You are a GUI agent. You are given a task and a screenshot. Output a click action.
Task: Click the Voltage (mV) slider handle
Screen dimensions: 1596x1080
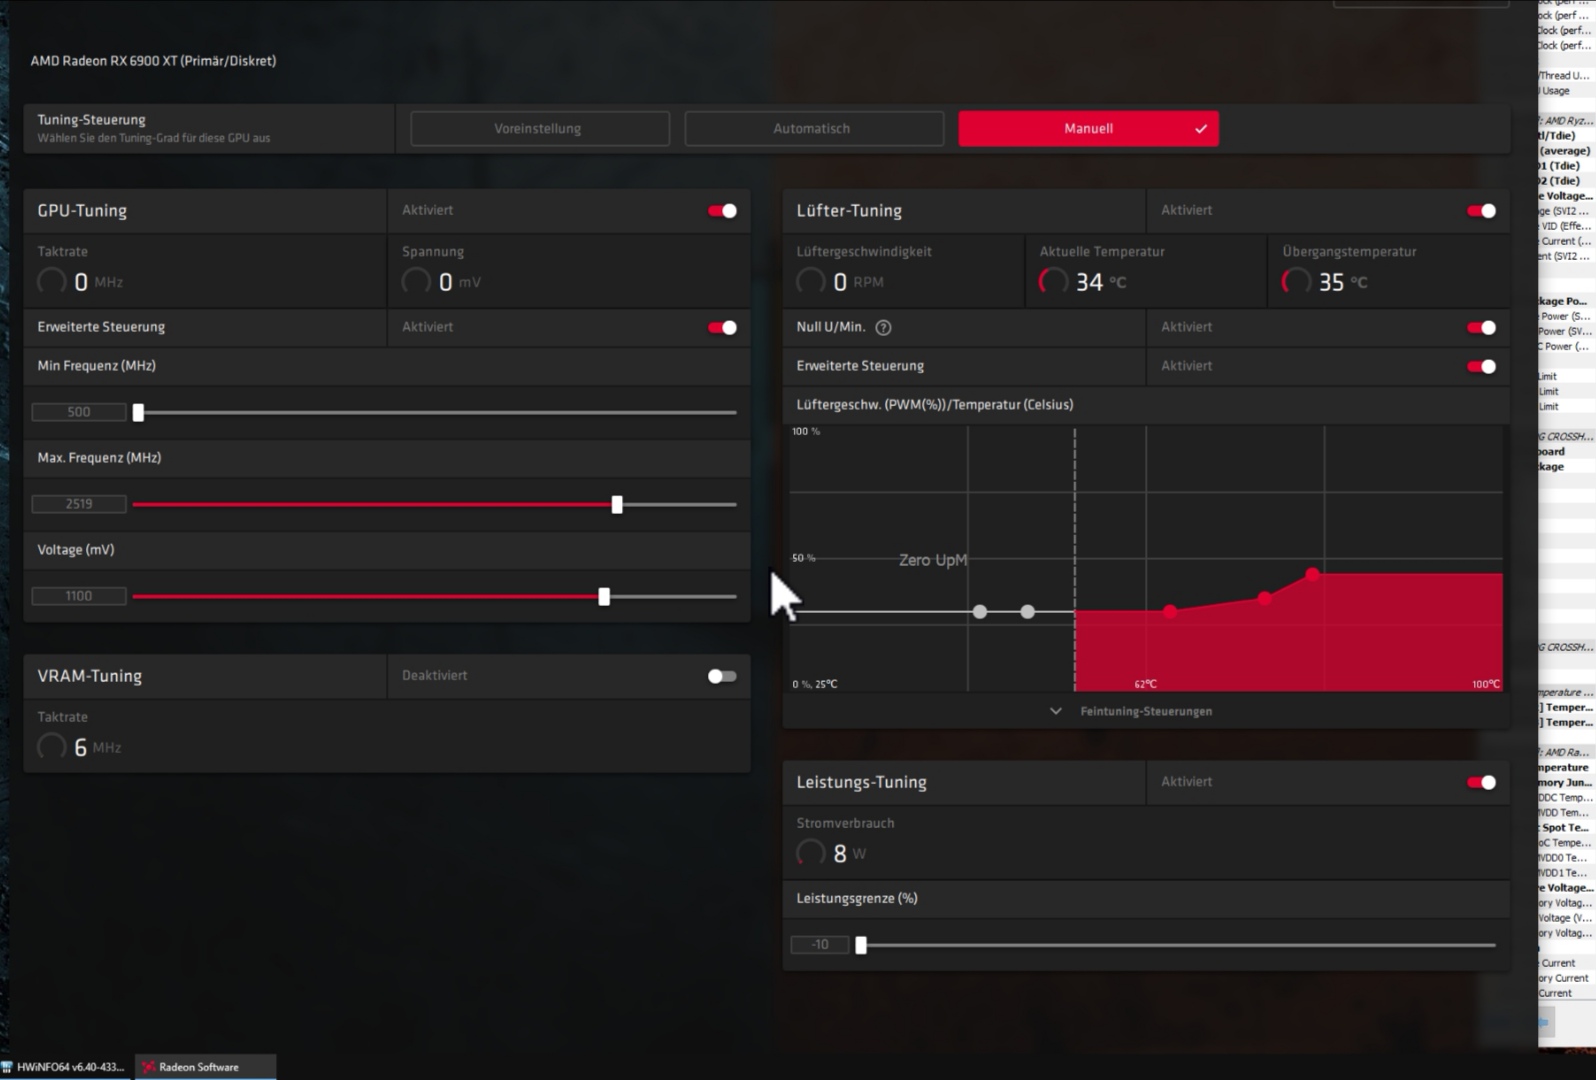(604, 596)
